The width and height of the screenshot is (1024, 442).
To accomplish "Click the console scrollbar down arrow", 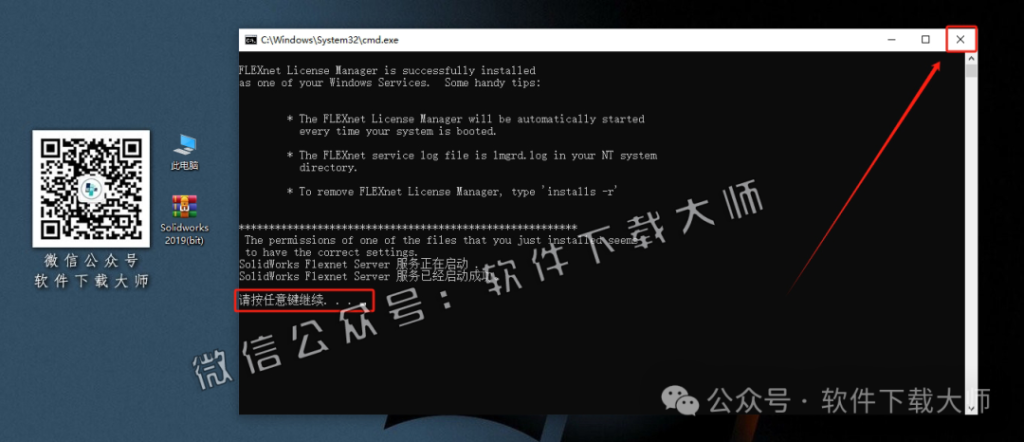I will [x=971, y=407].
